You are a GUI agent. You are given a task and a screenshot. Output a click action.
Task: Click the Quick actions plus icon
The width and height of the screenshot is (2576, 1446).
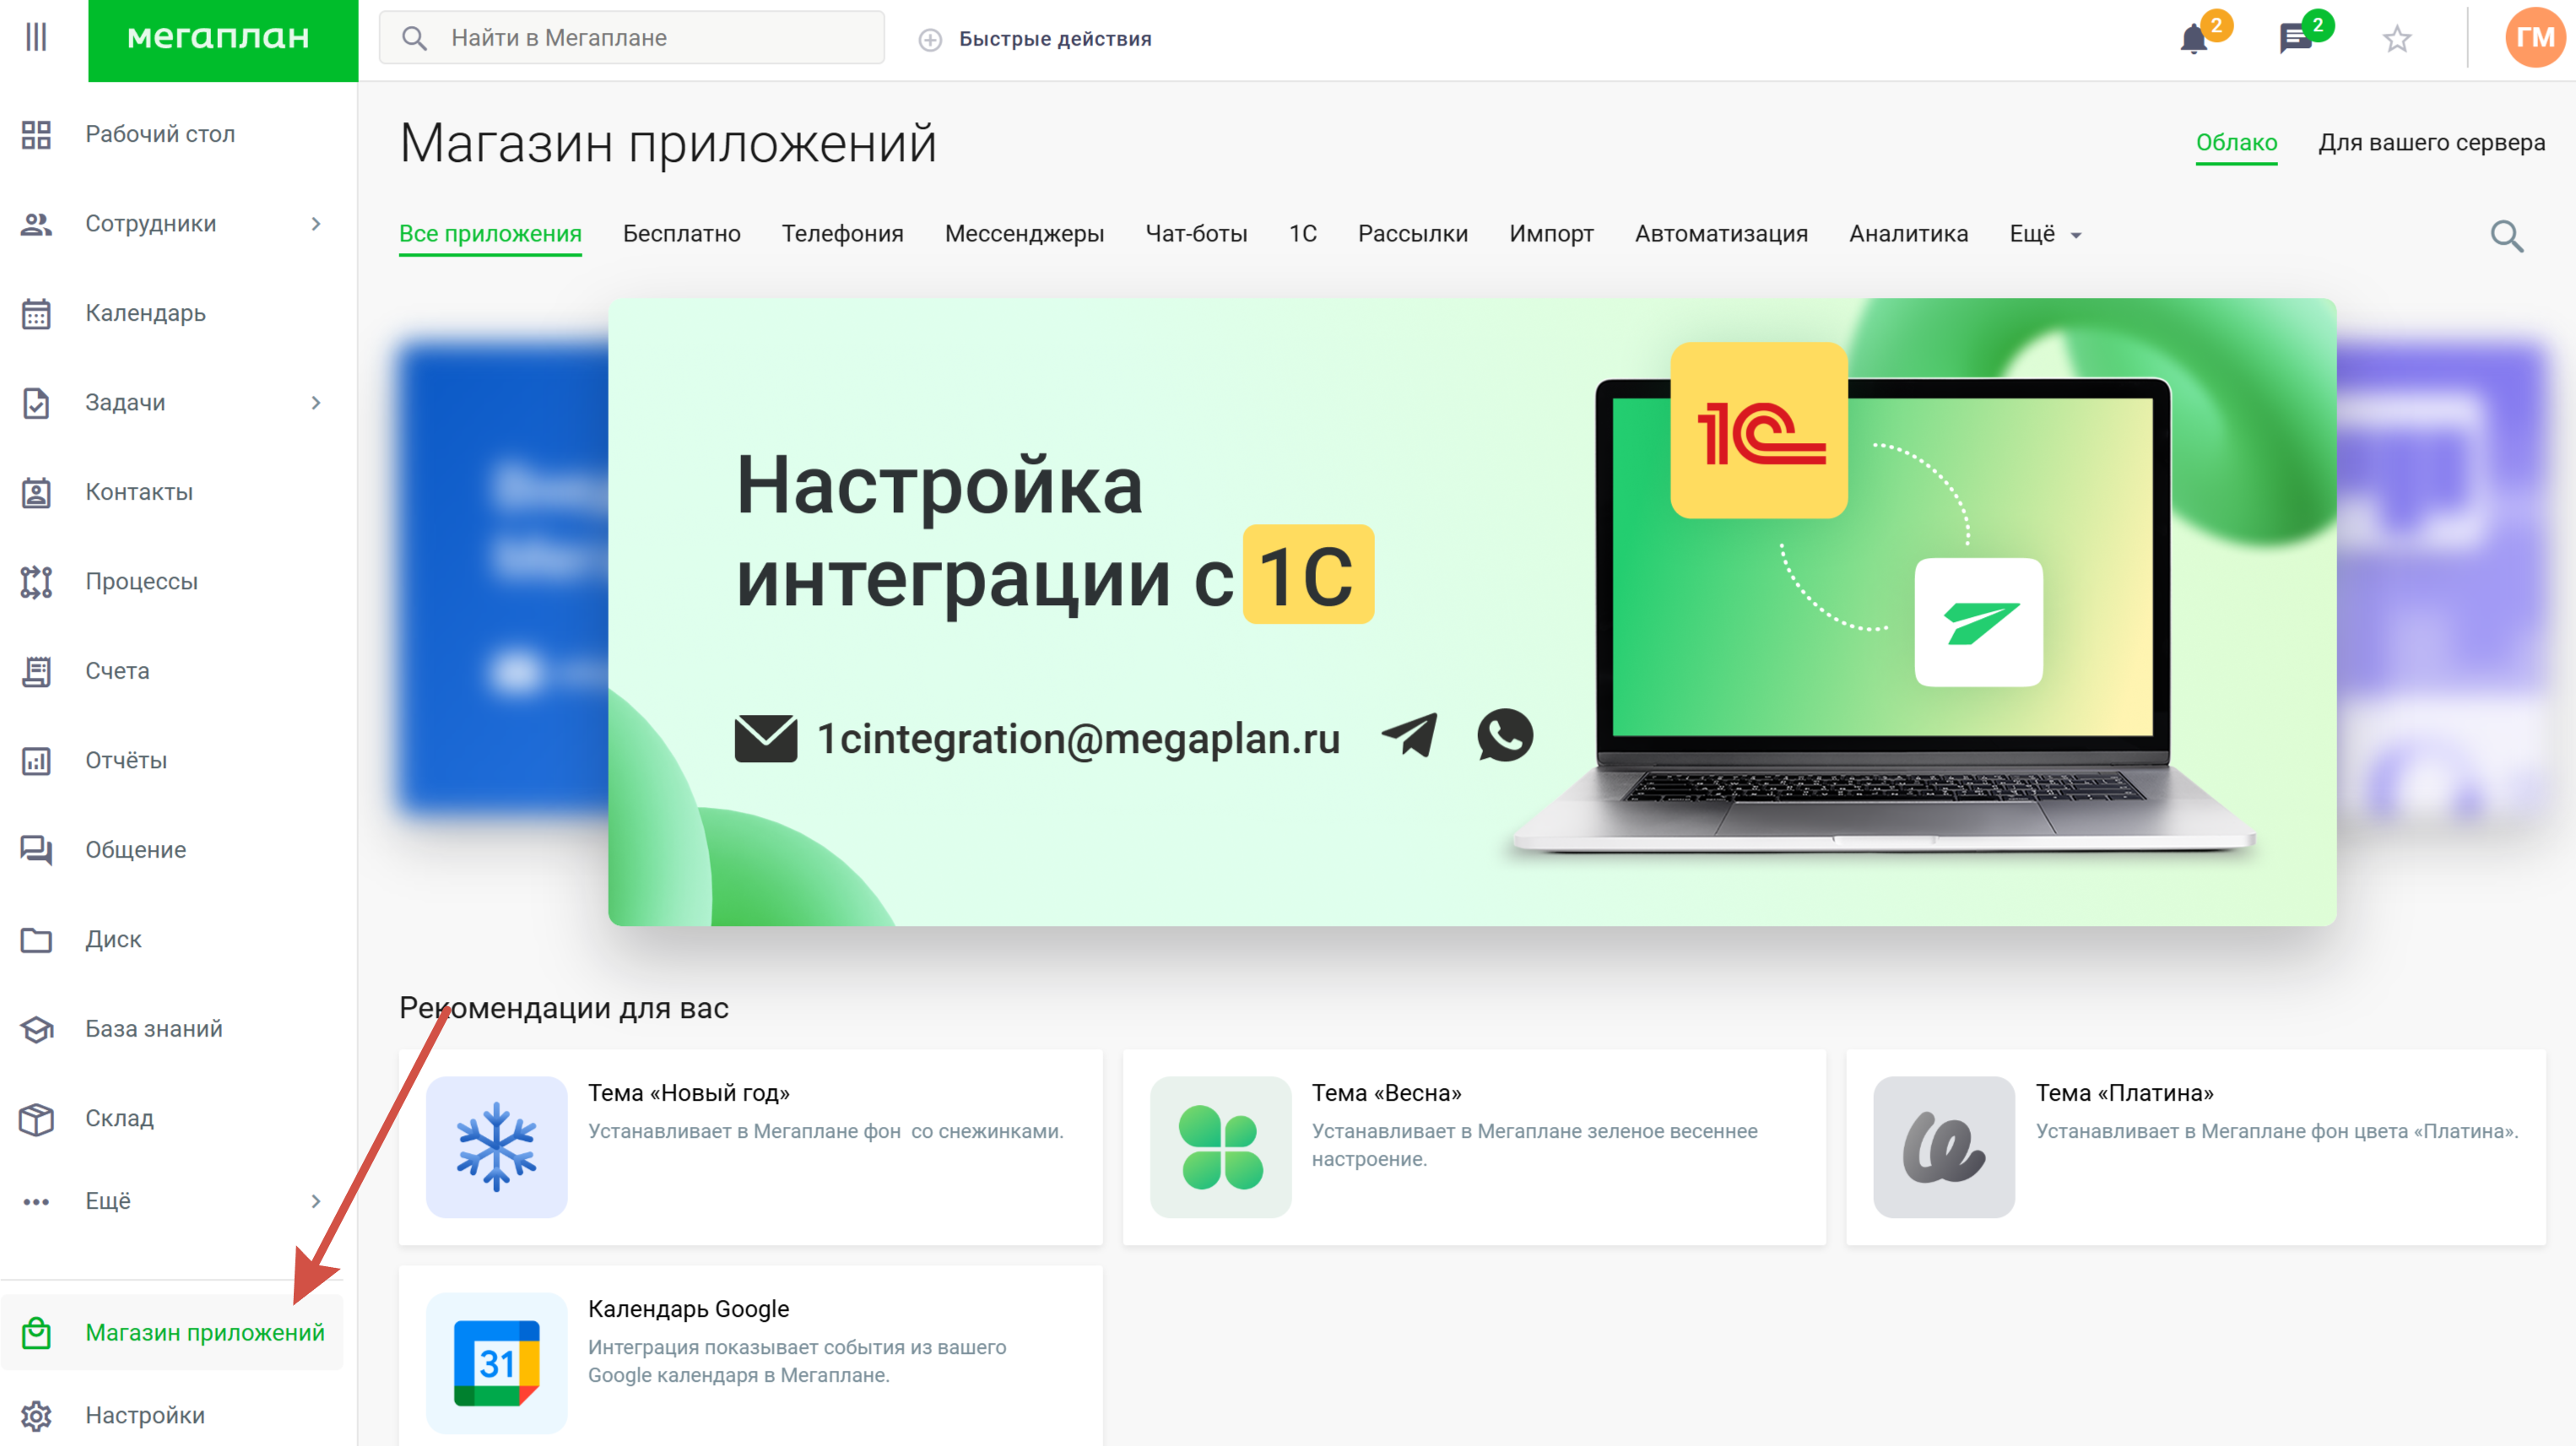(930, 40)
